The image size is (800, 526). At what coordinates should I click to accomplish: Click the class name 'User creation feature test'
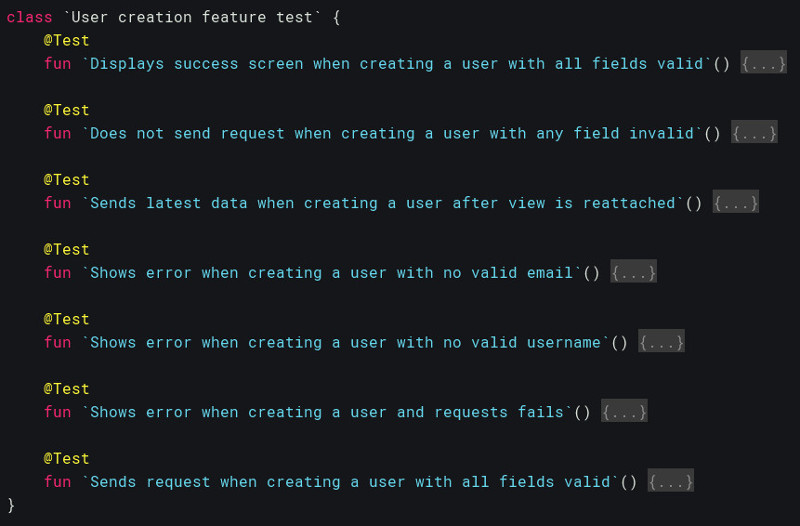[x=192, y=17]
